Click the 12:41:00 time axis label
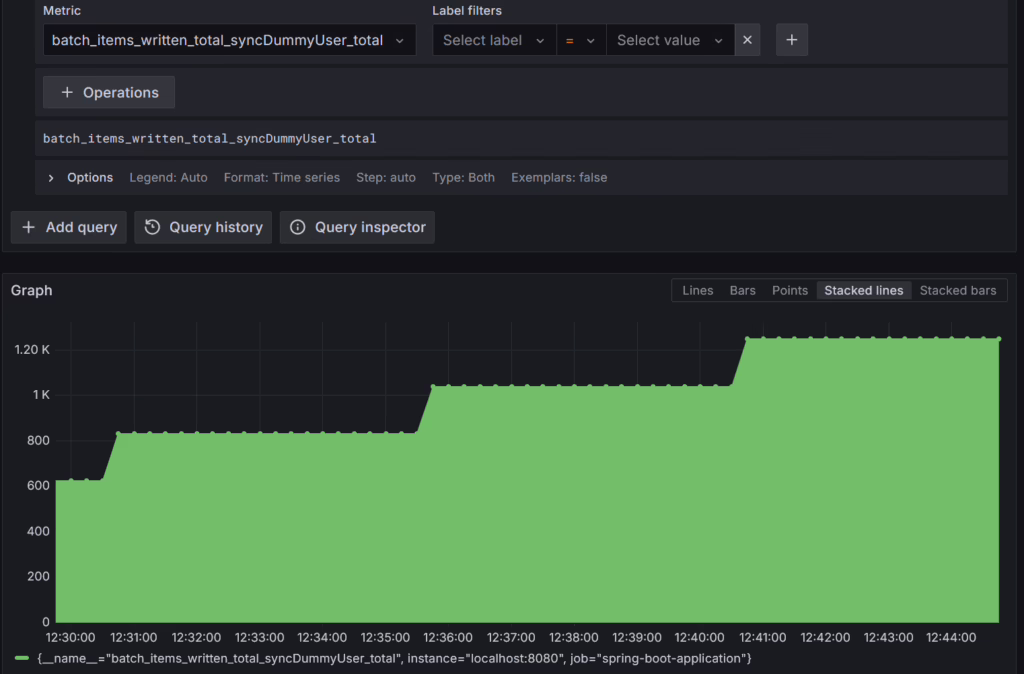Screen dimensions: 1024x674 tap(763, 637)
